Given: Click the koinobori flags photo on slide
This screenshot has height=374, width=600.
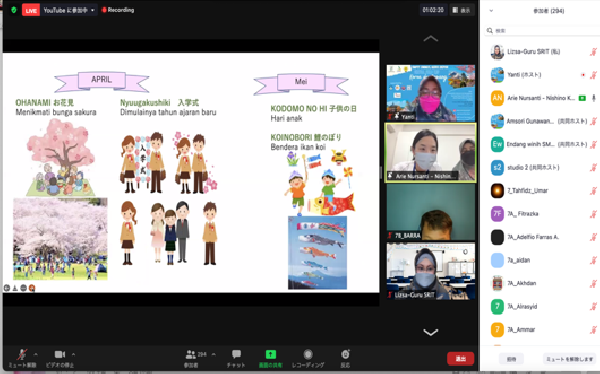Looking at the screenshot, I should pos(318,253).
